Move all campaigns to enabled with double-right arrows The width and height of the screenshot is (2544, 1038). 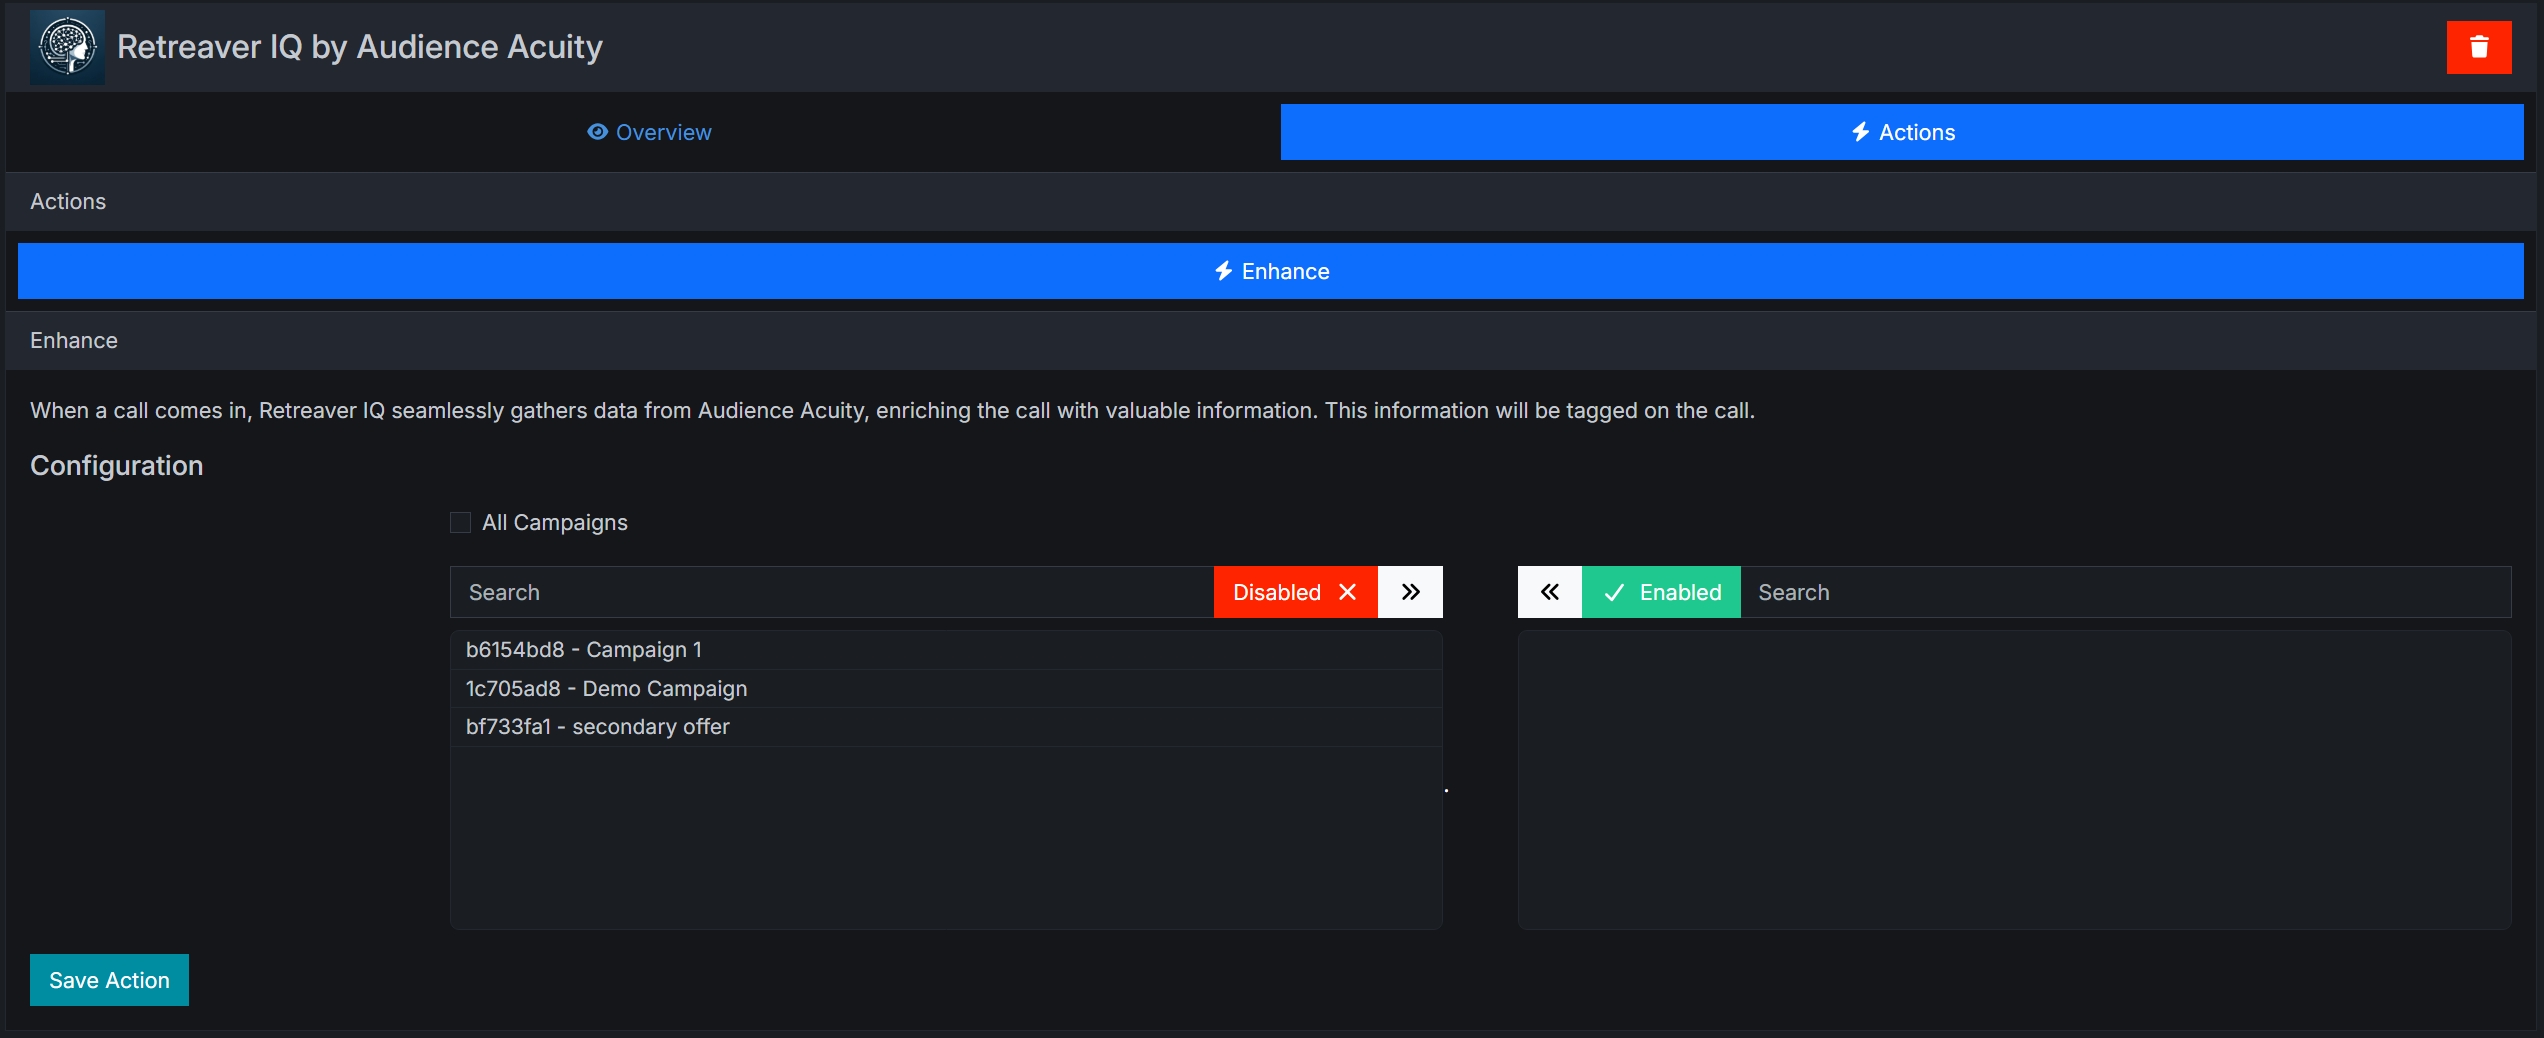pos(1410,592)
